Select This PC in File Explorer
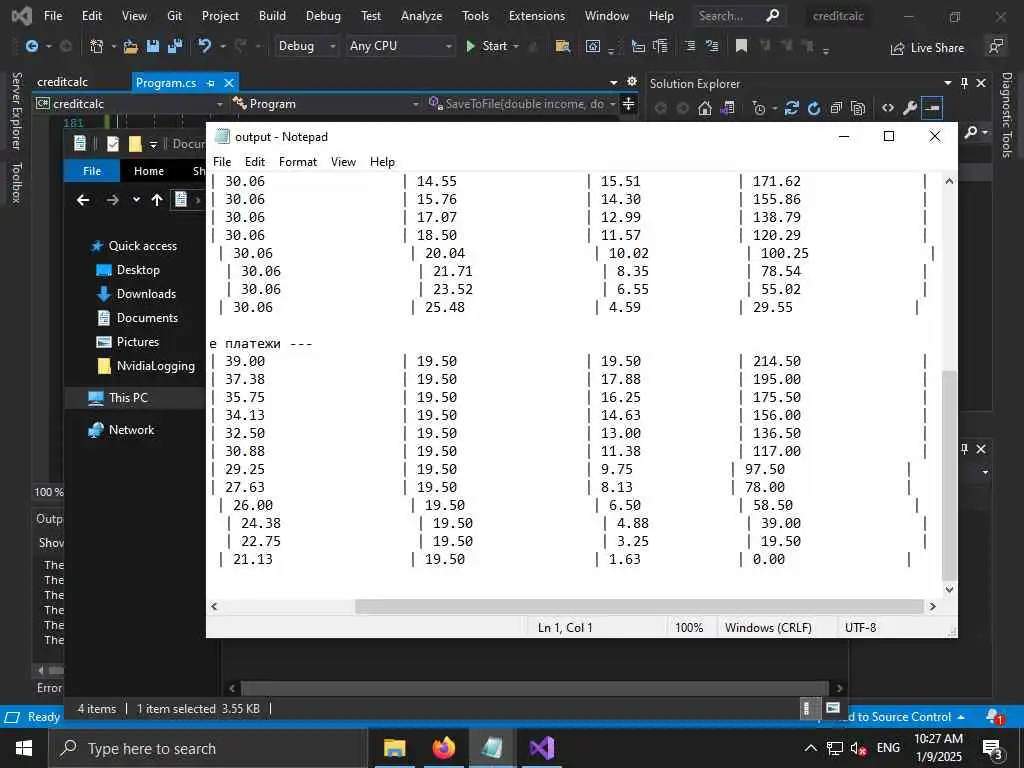Screen dimensions: 1024x768 (x=128, y=397)
